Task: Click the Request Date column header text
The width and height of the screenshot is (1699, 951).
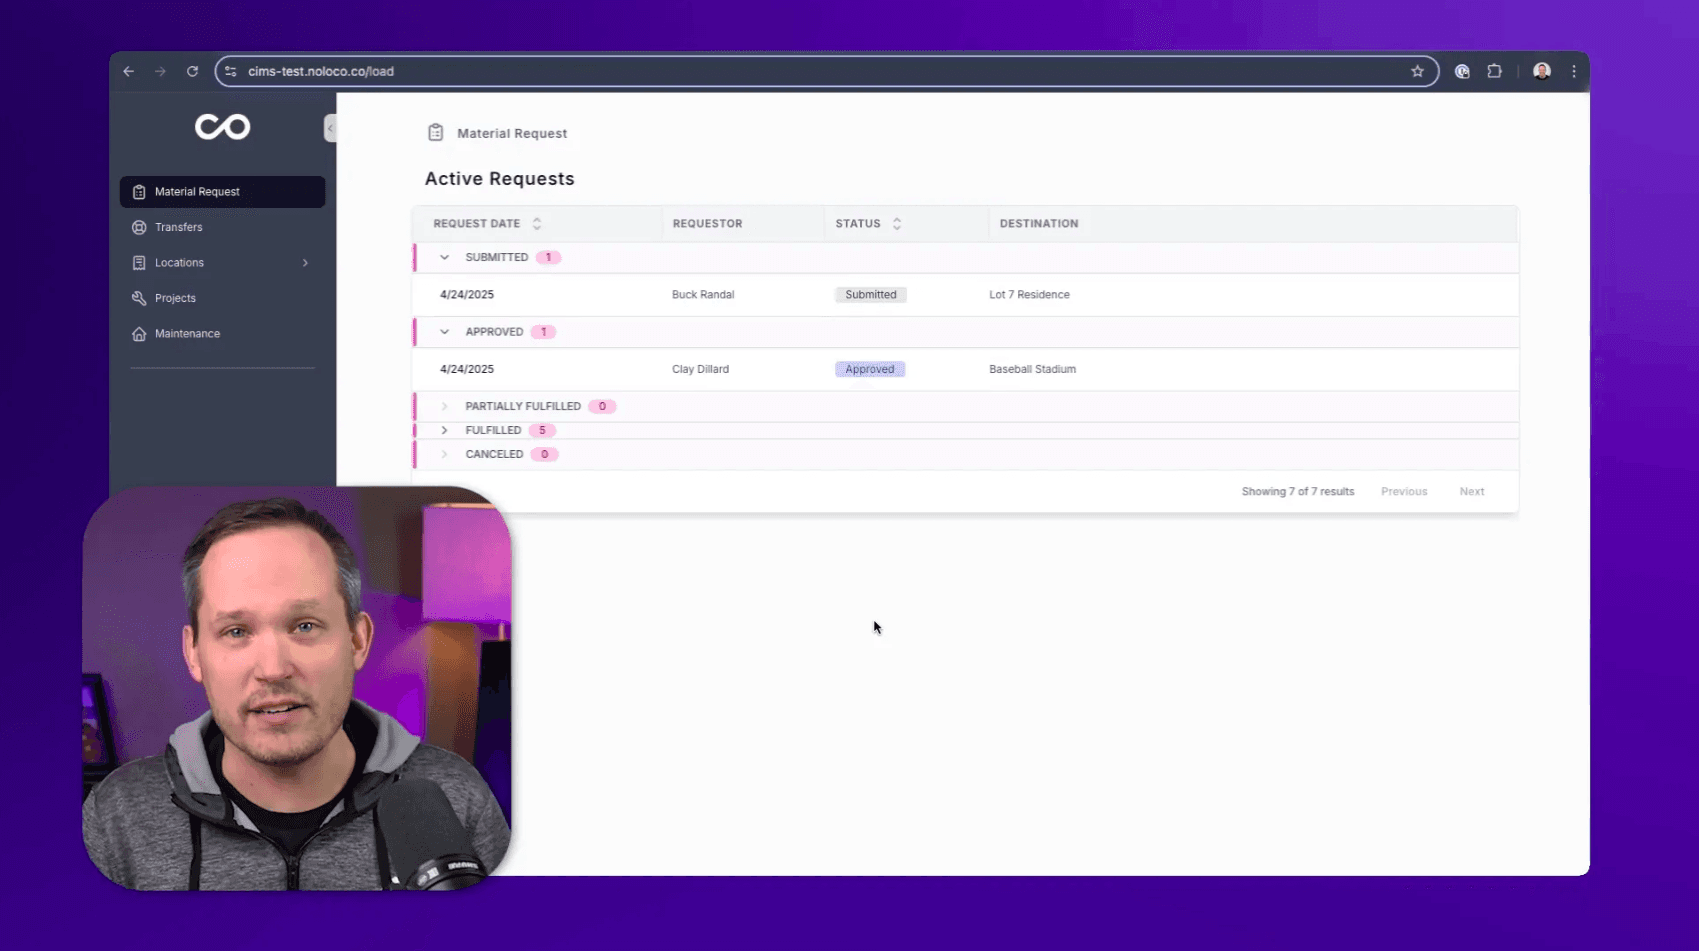Action: 476,224
